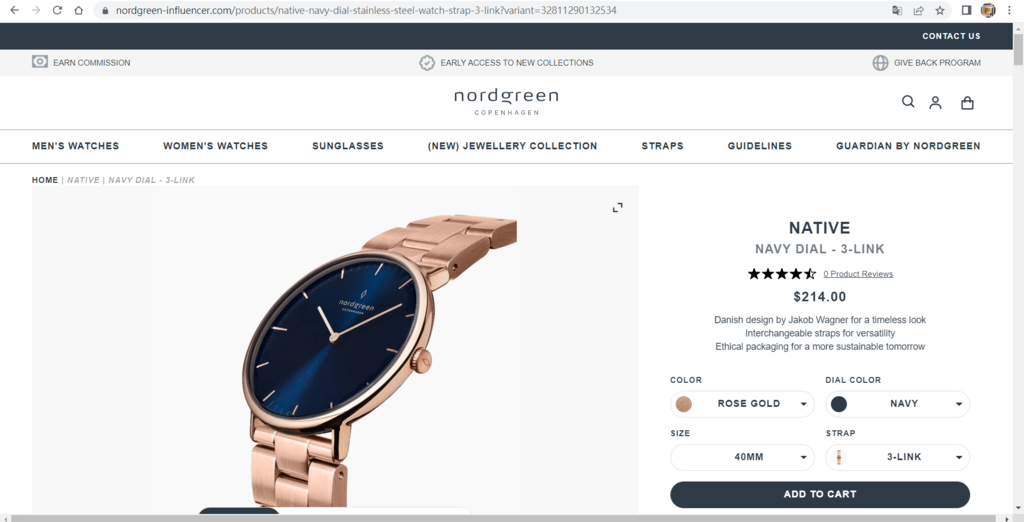
Task: Bookmark page with star icon
Action: (940, 10)
